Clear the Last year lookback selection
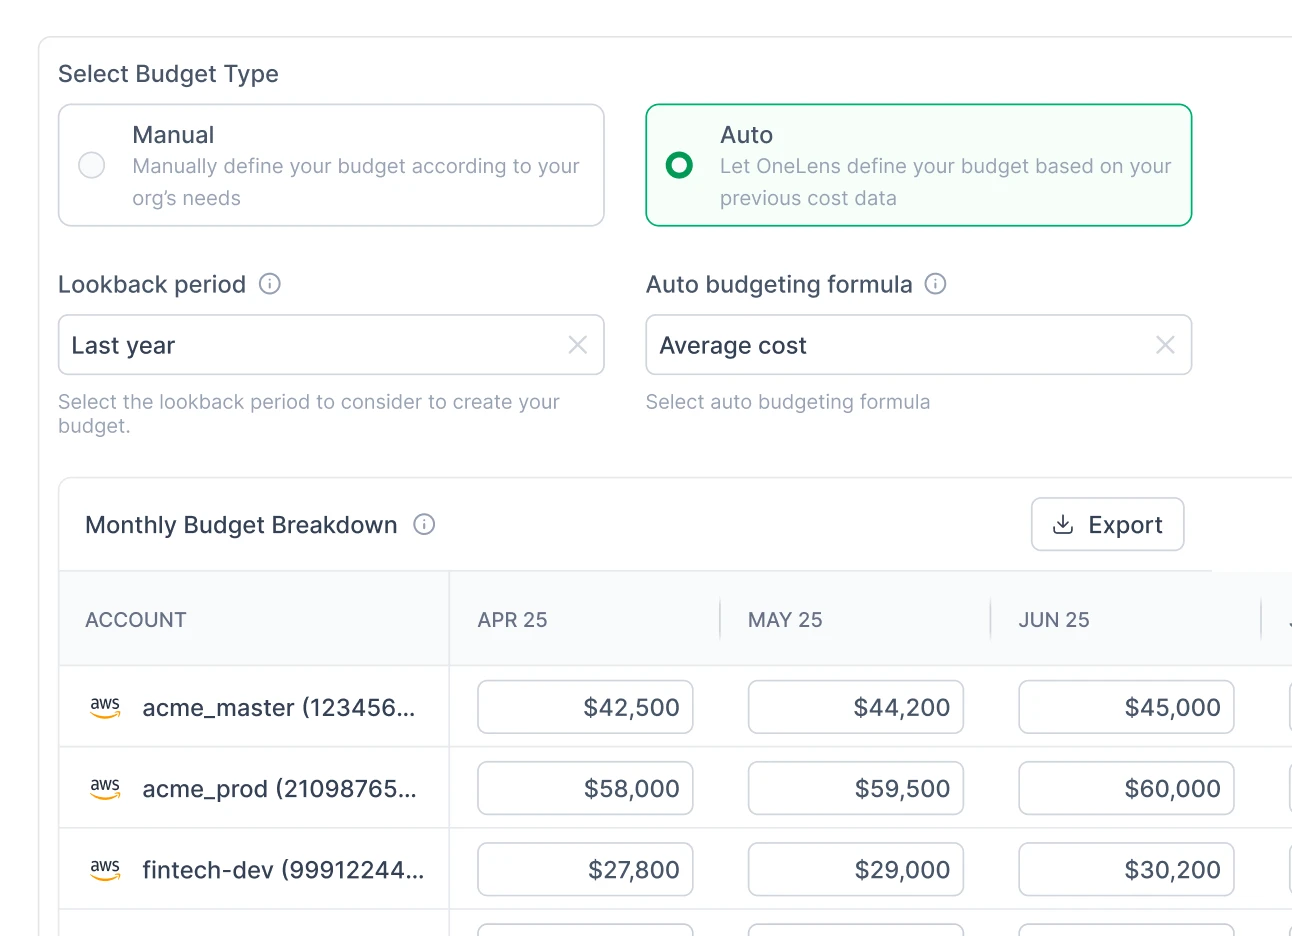The width and height of the screenshot is (1292, 936). pyautogui.click(x=578, y=345)
